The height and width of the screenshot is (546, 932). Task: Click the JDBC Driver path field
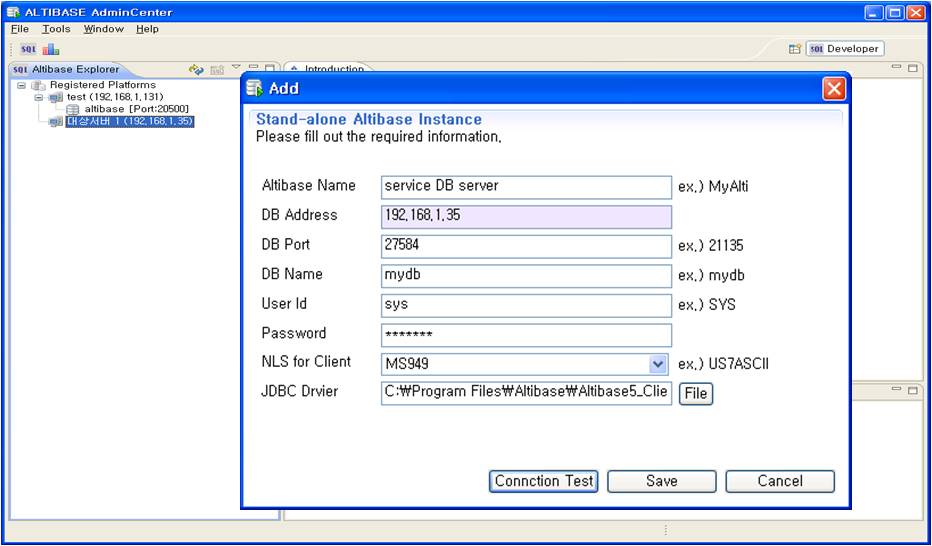coord(526,393)
